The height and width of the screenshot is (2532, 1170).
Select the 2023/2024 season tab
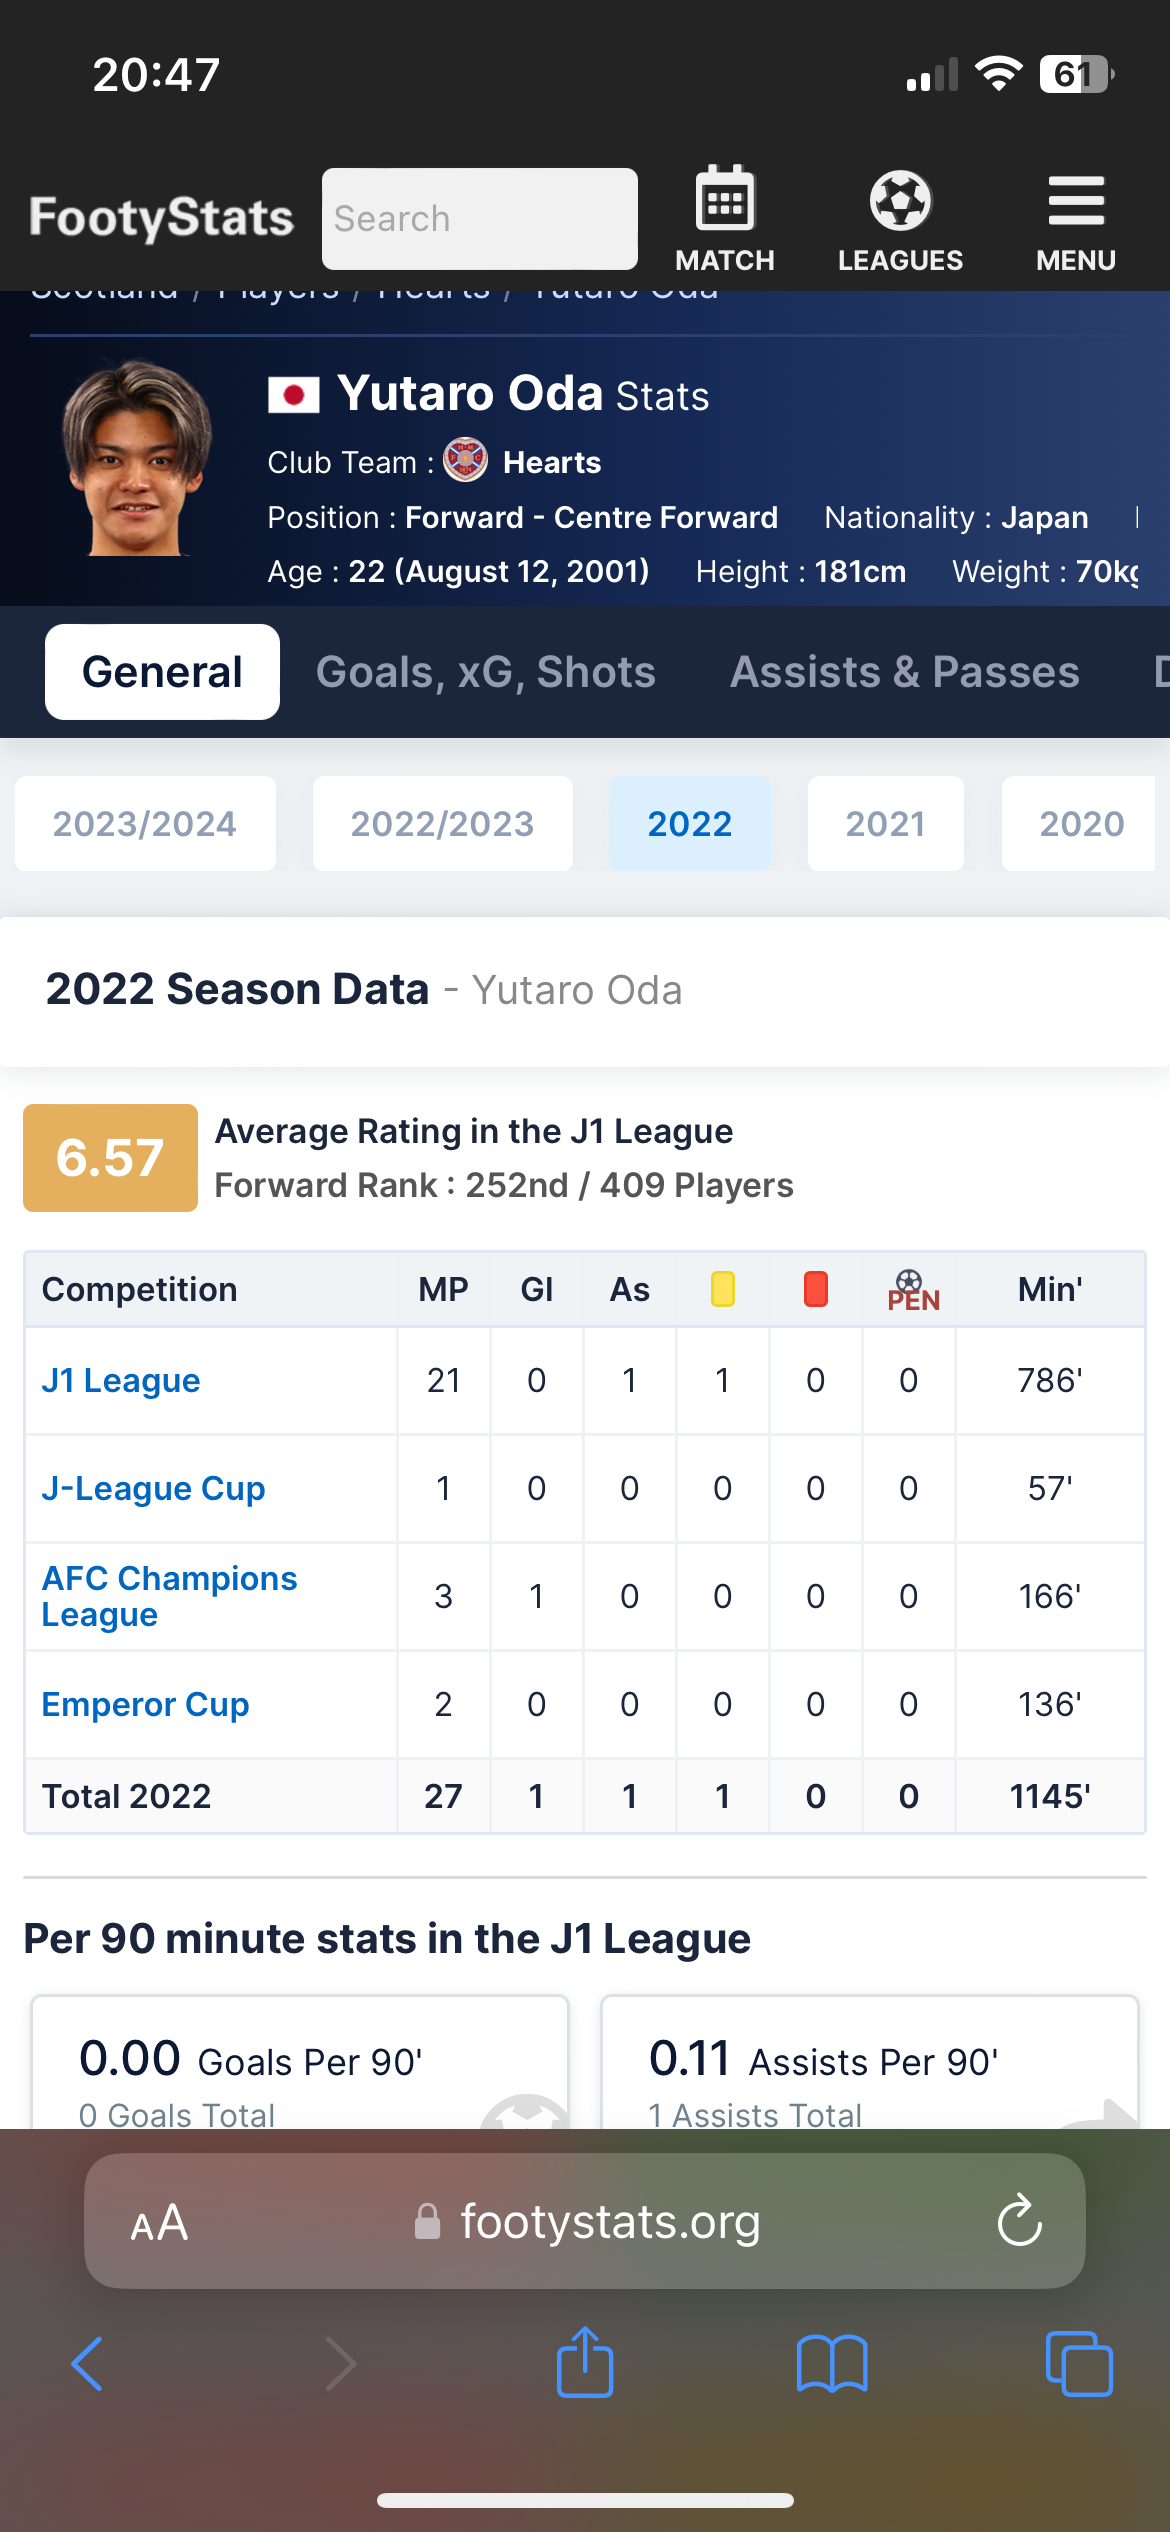pyautogui.click(x=145, y=824)
